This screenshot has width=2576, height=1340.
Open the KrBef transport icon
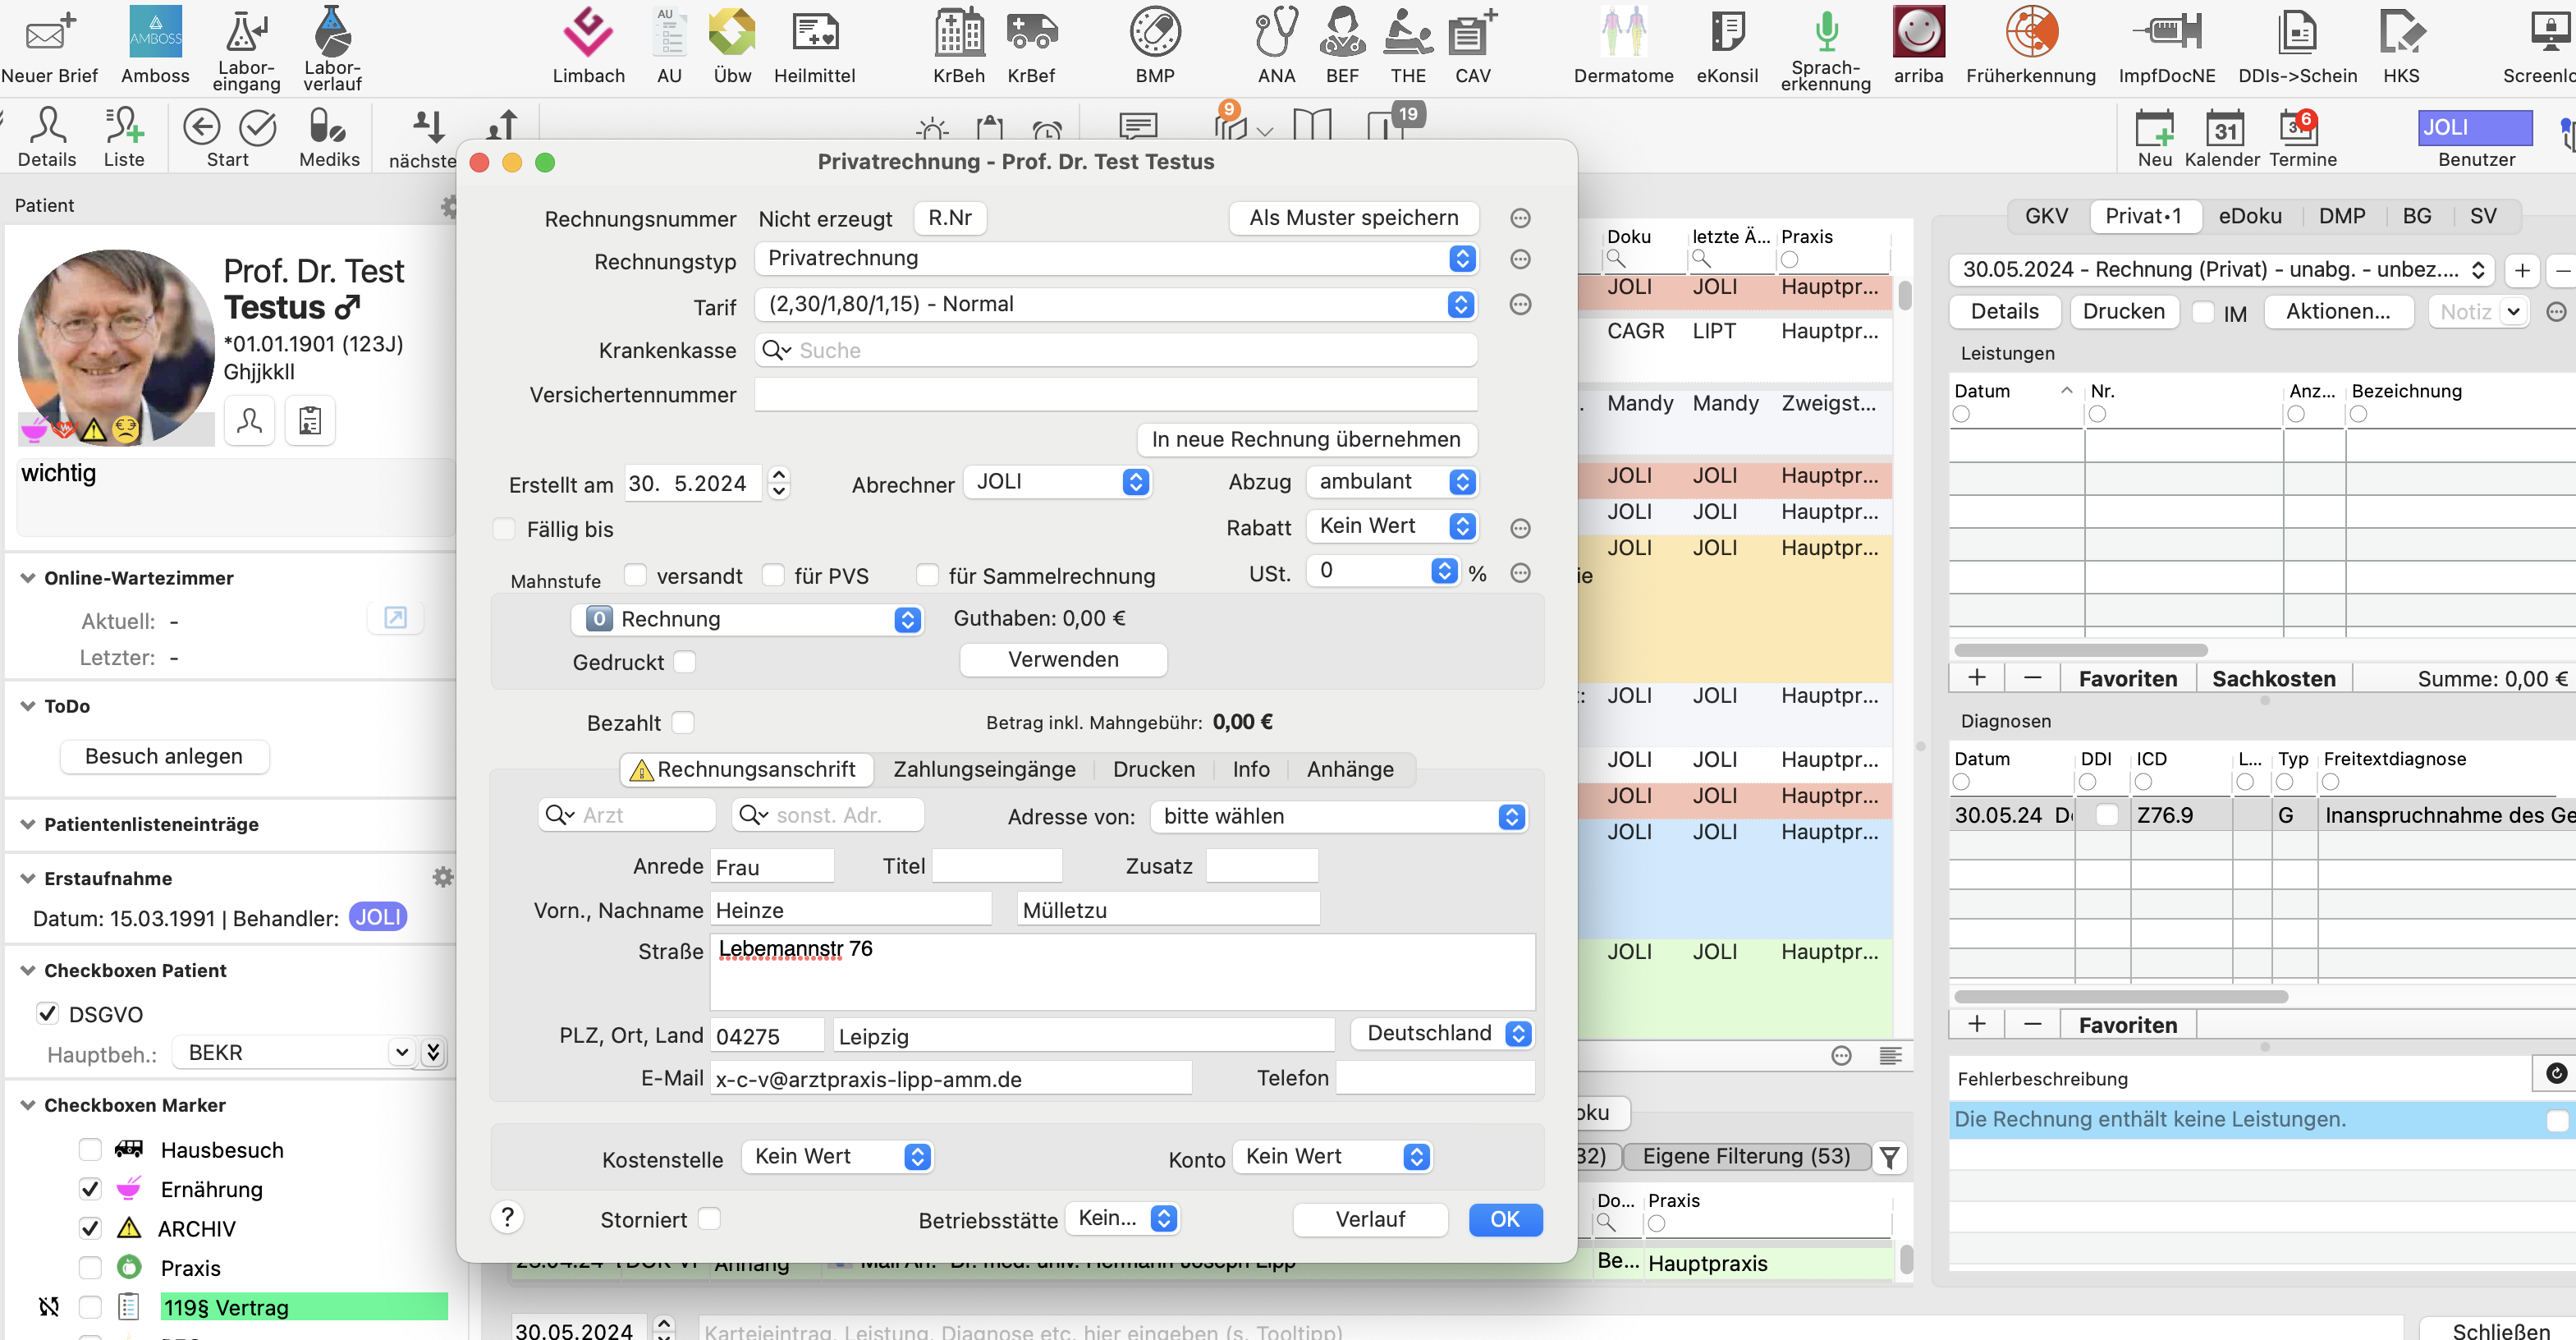pos(1031,45)
